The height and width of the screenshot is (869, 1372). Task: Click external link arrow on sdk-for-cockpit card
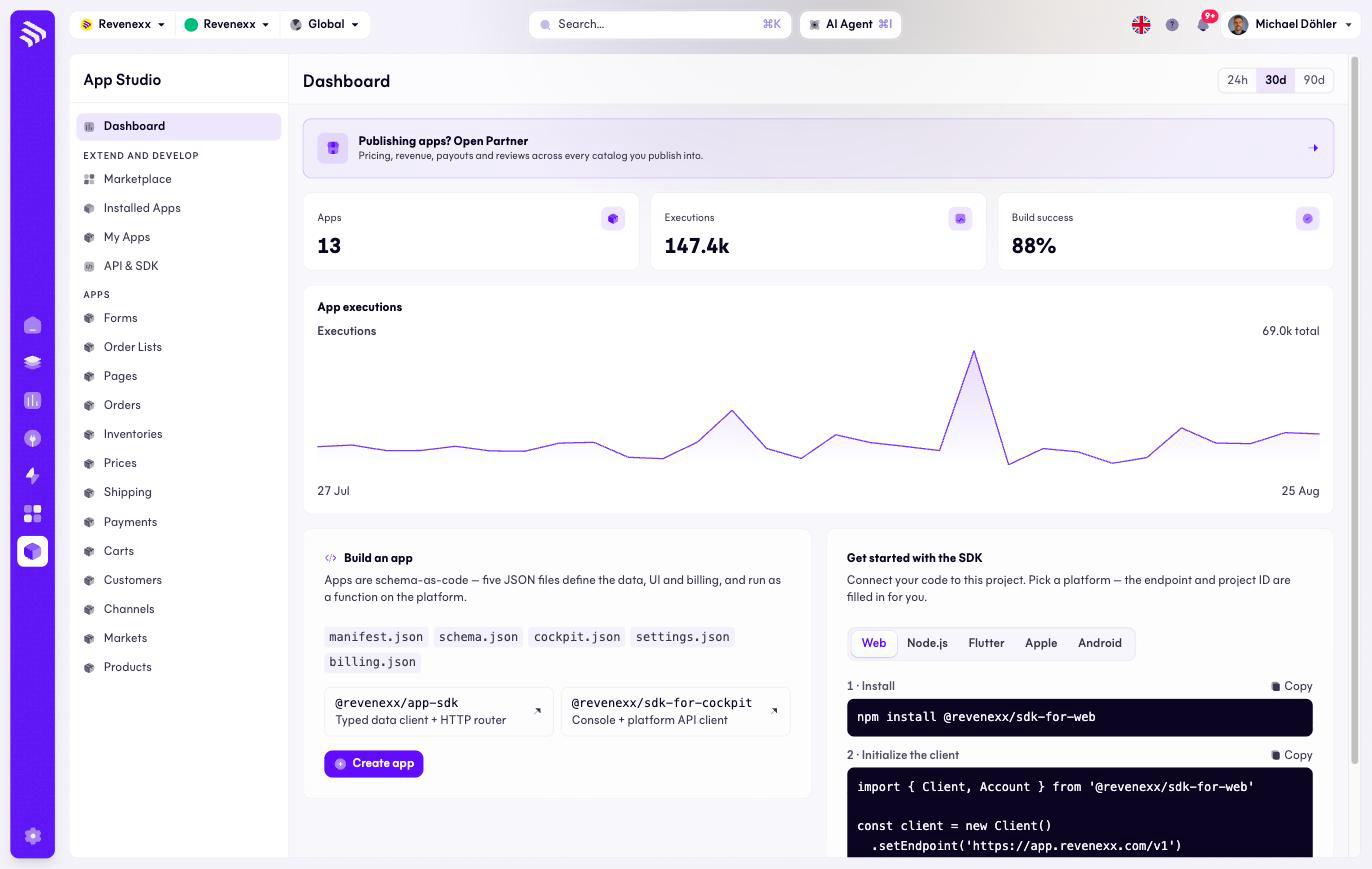(775, 711)
